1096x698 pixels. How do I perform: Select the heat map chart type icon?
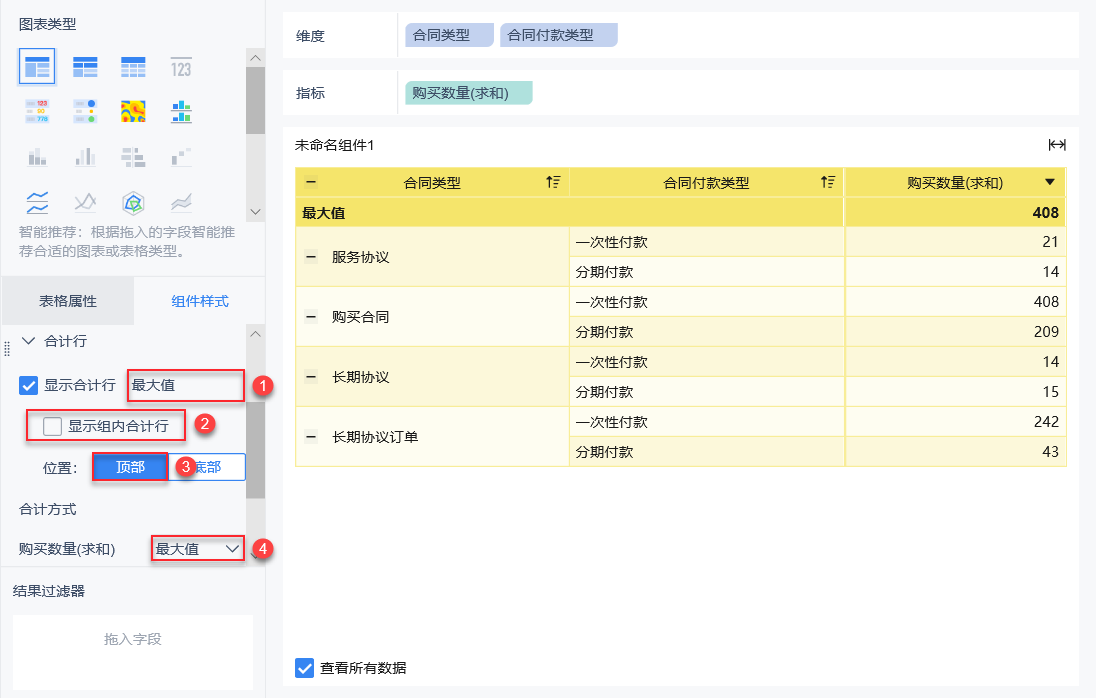[133, 111]
